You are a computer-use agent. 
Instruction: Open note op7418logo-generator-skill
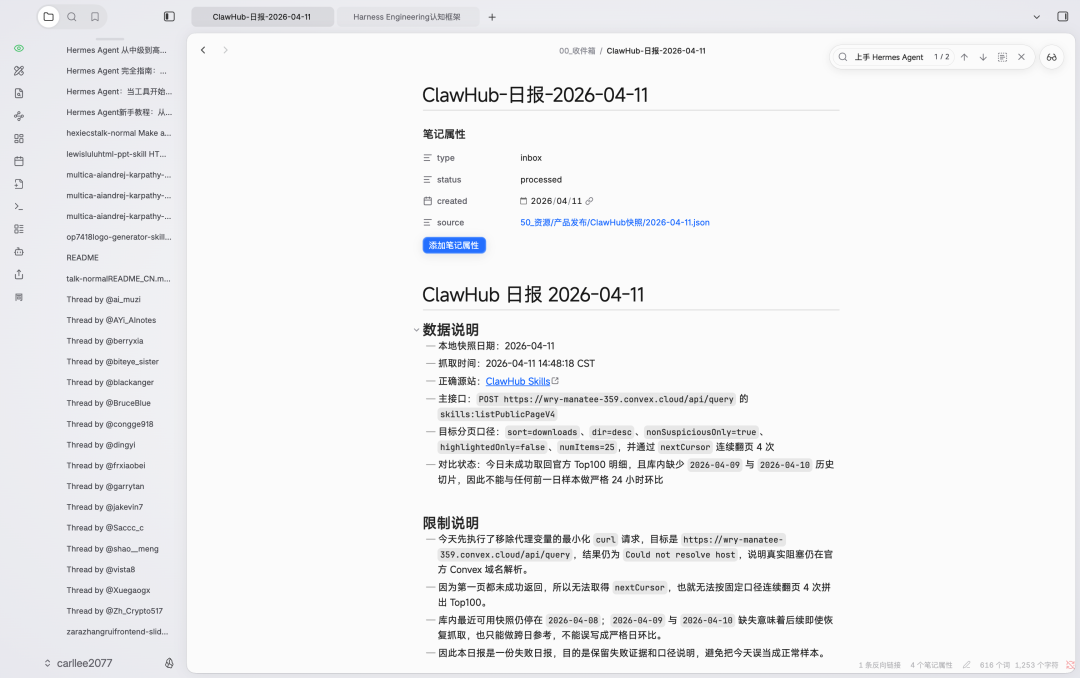pos(116,237)
